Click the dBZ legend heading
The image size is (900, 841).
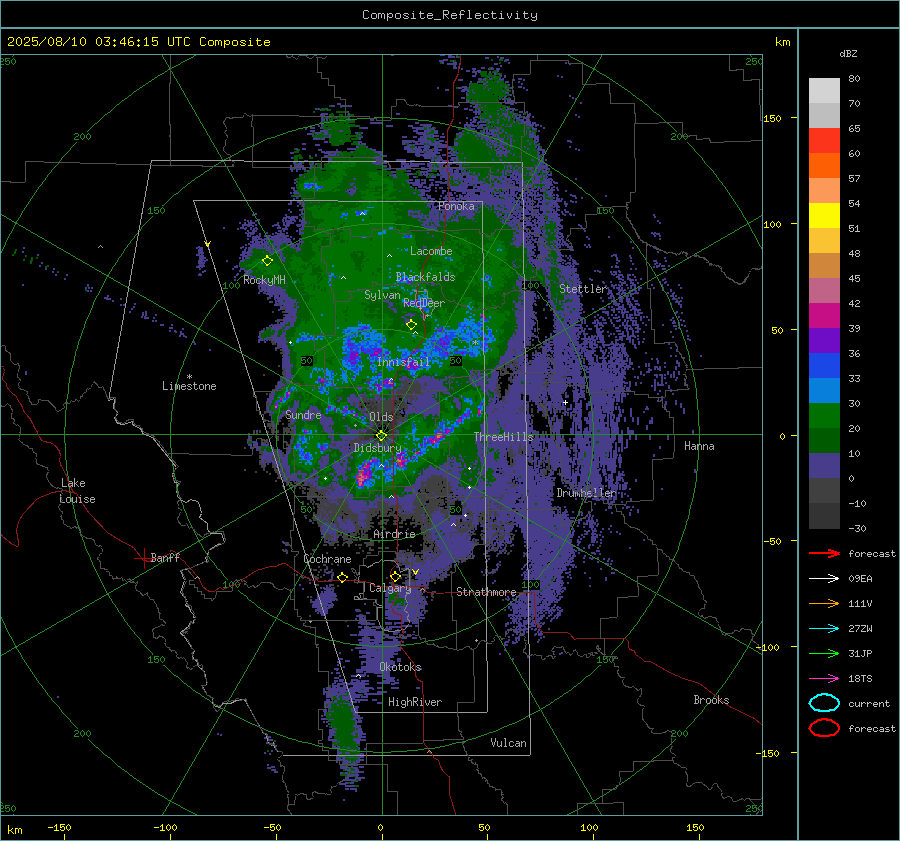(x=848, y=53)
